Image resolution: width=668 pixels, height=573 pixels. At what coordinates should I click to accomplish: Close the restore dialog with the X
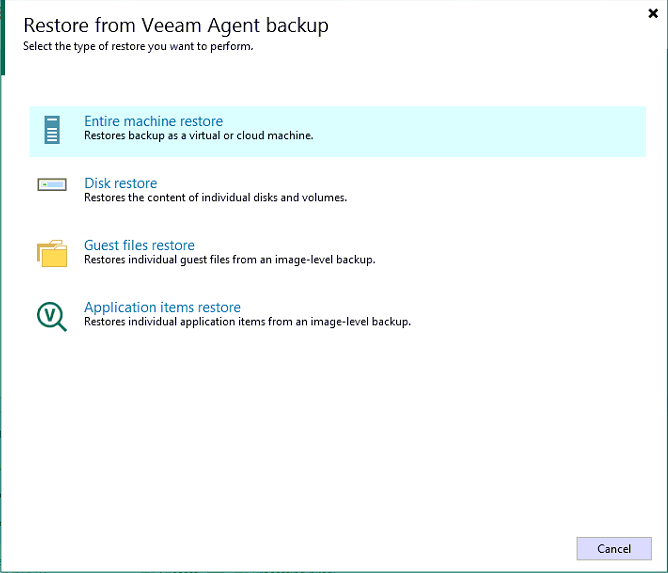pyautogui.click(x=653, y=15)
